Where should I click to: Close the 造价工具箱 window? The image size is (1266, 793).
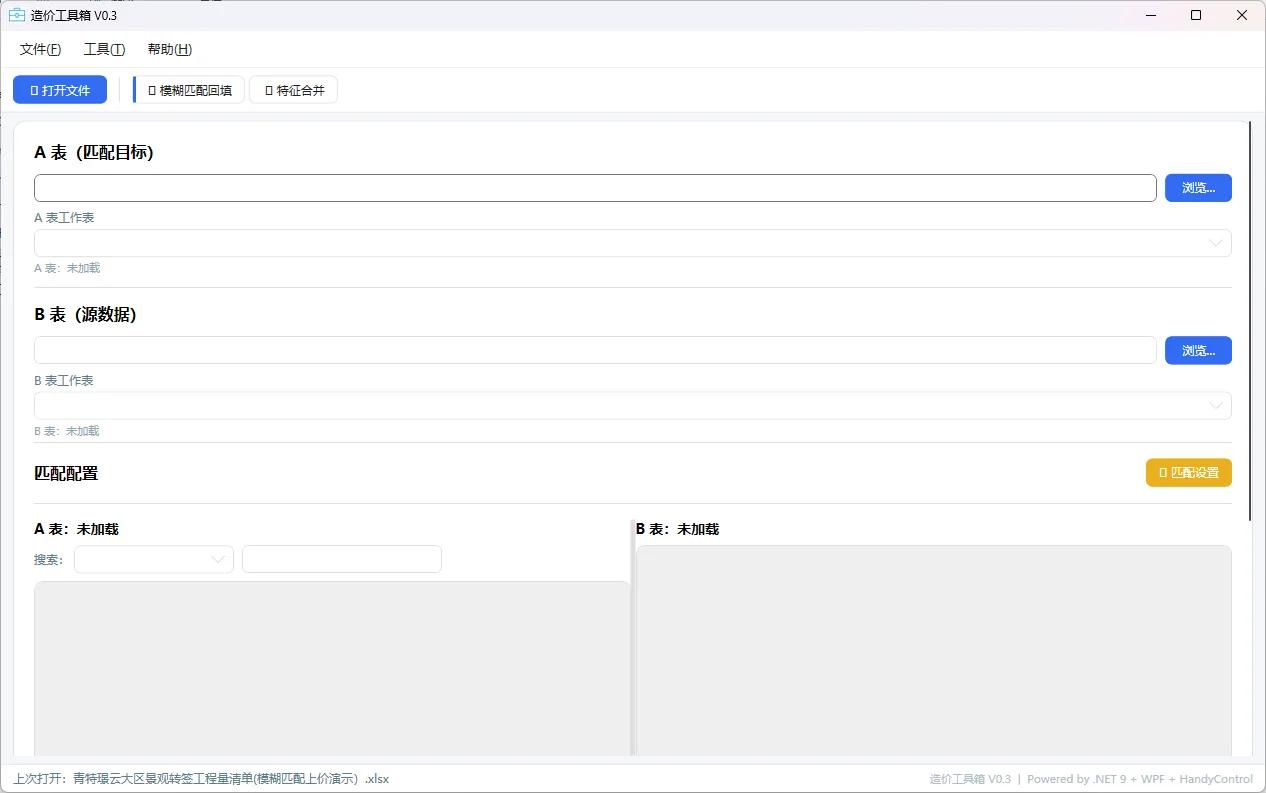coord(1242,15)
